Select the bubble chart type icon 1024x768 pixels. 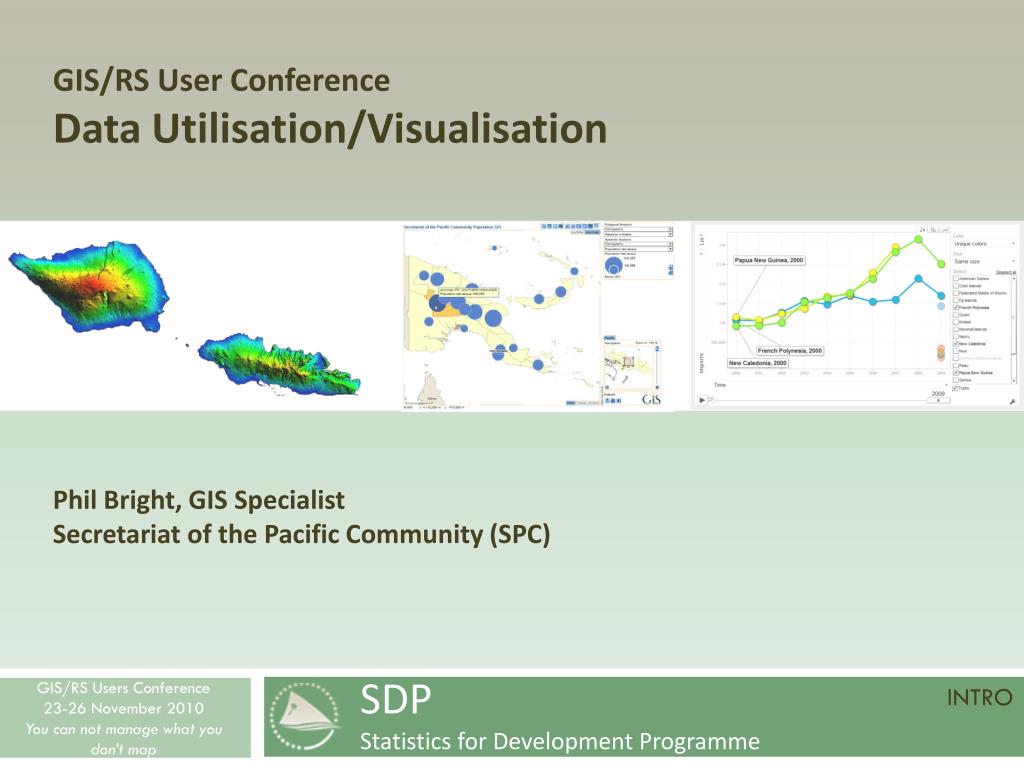coord(922,230)
